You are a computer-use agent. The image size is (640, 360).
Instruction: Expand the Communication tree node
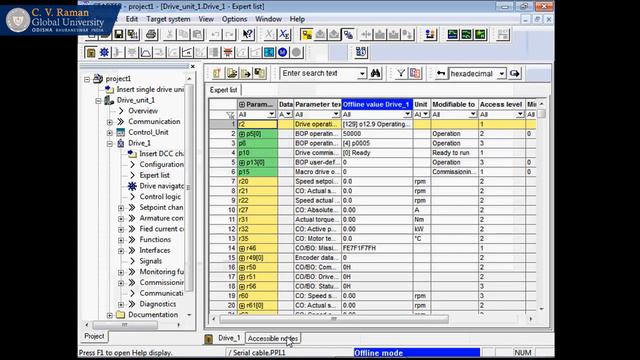(109, 122)
